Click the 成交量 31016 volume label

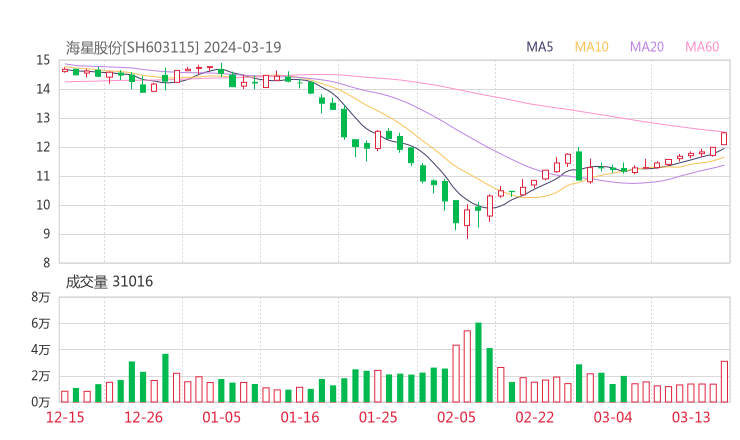pos(109,281)
